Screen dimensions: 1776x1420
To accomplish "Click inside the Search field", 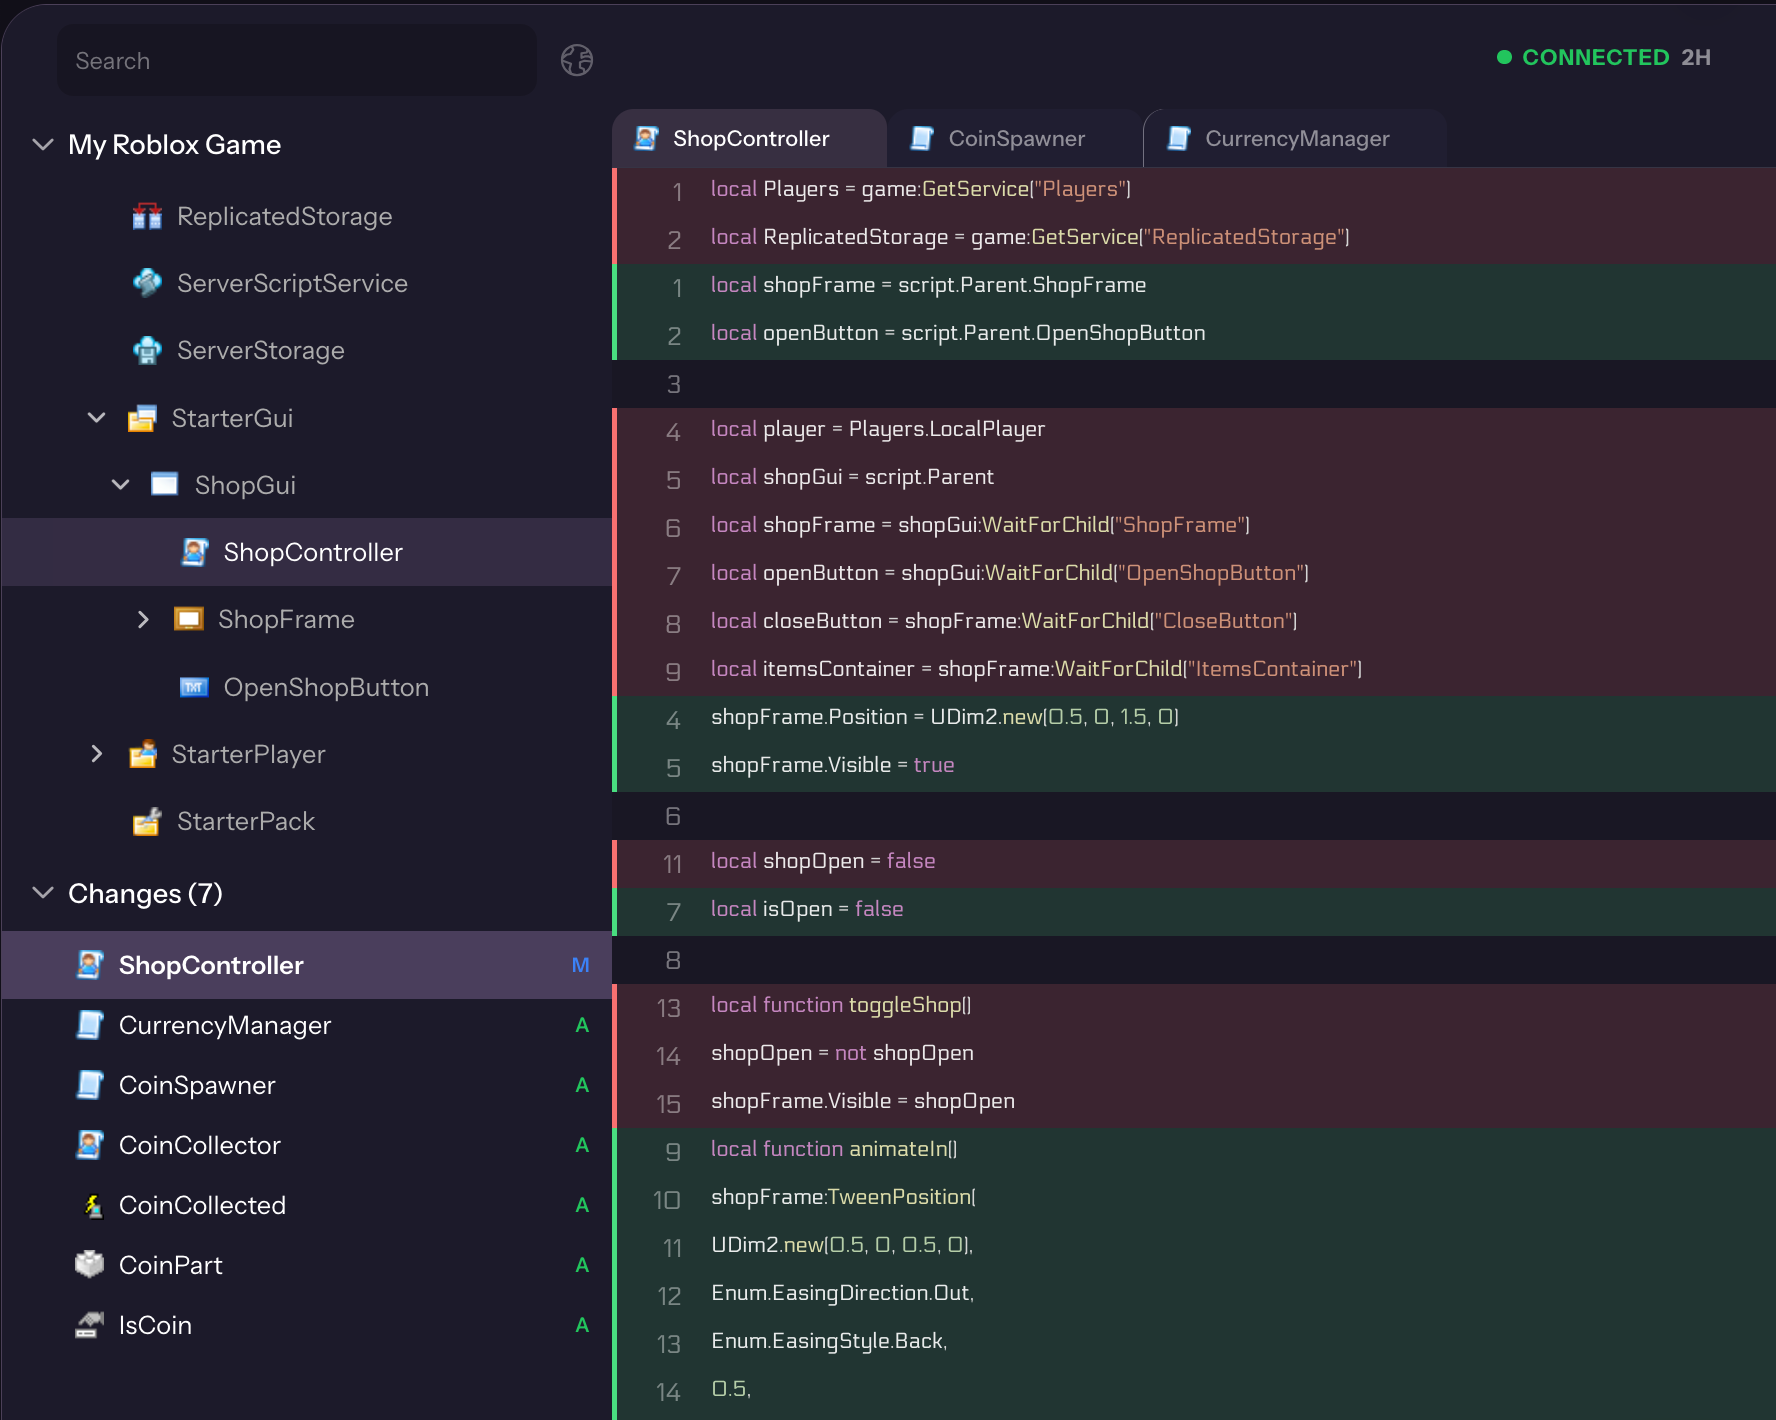I will [x=296, y=60].
